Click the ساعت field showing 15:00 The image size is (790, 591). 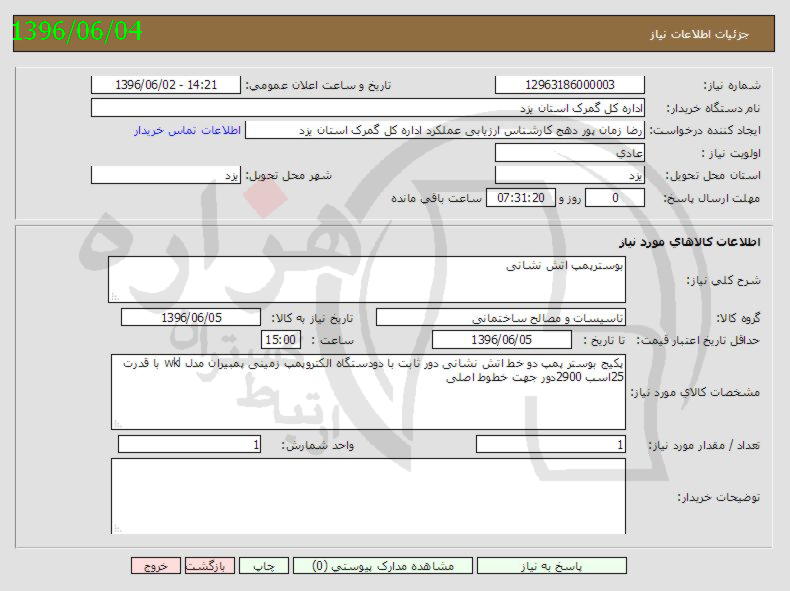[x=281, y=340]
